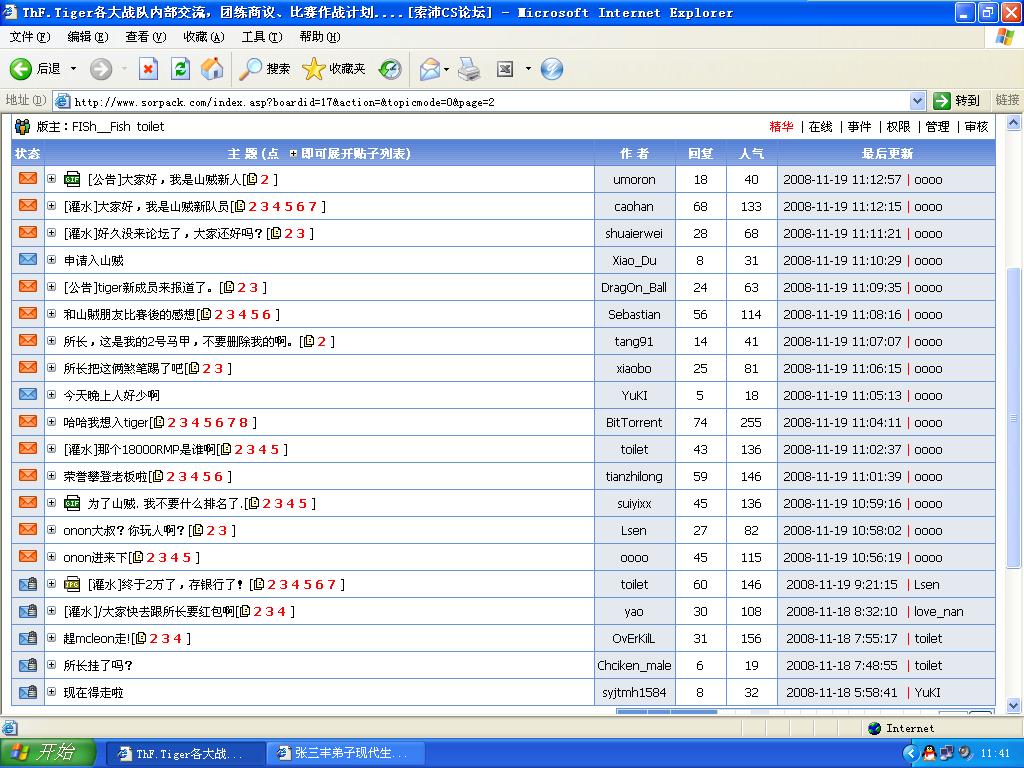This screenshot has width=1024, height=768.
Task: Open the Back button history dropdown
Action: click(73, 69)
